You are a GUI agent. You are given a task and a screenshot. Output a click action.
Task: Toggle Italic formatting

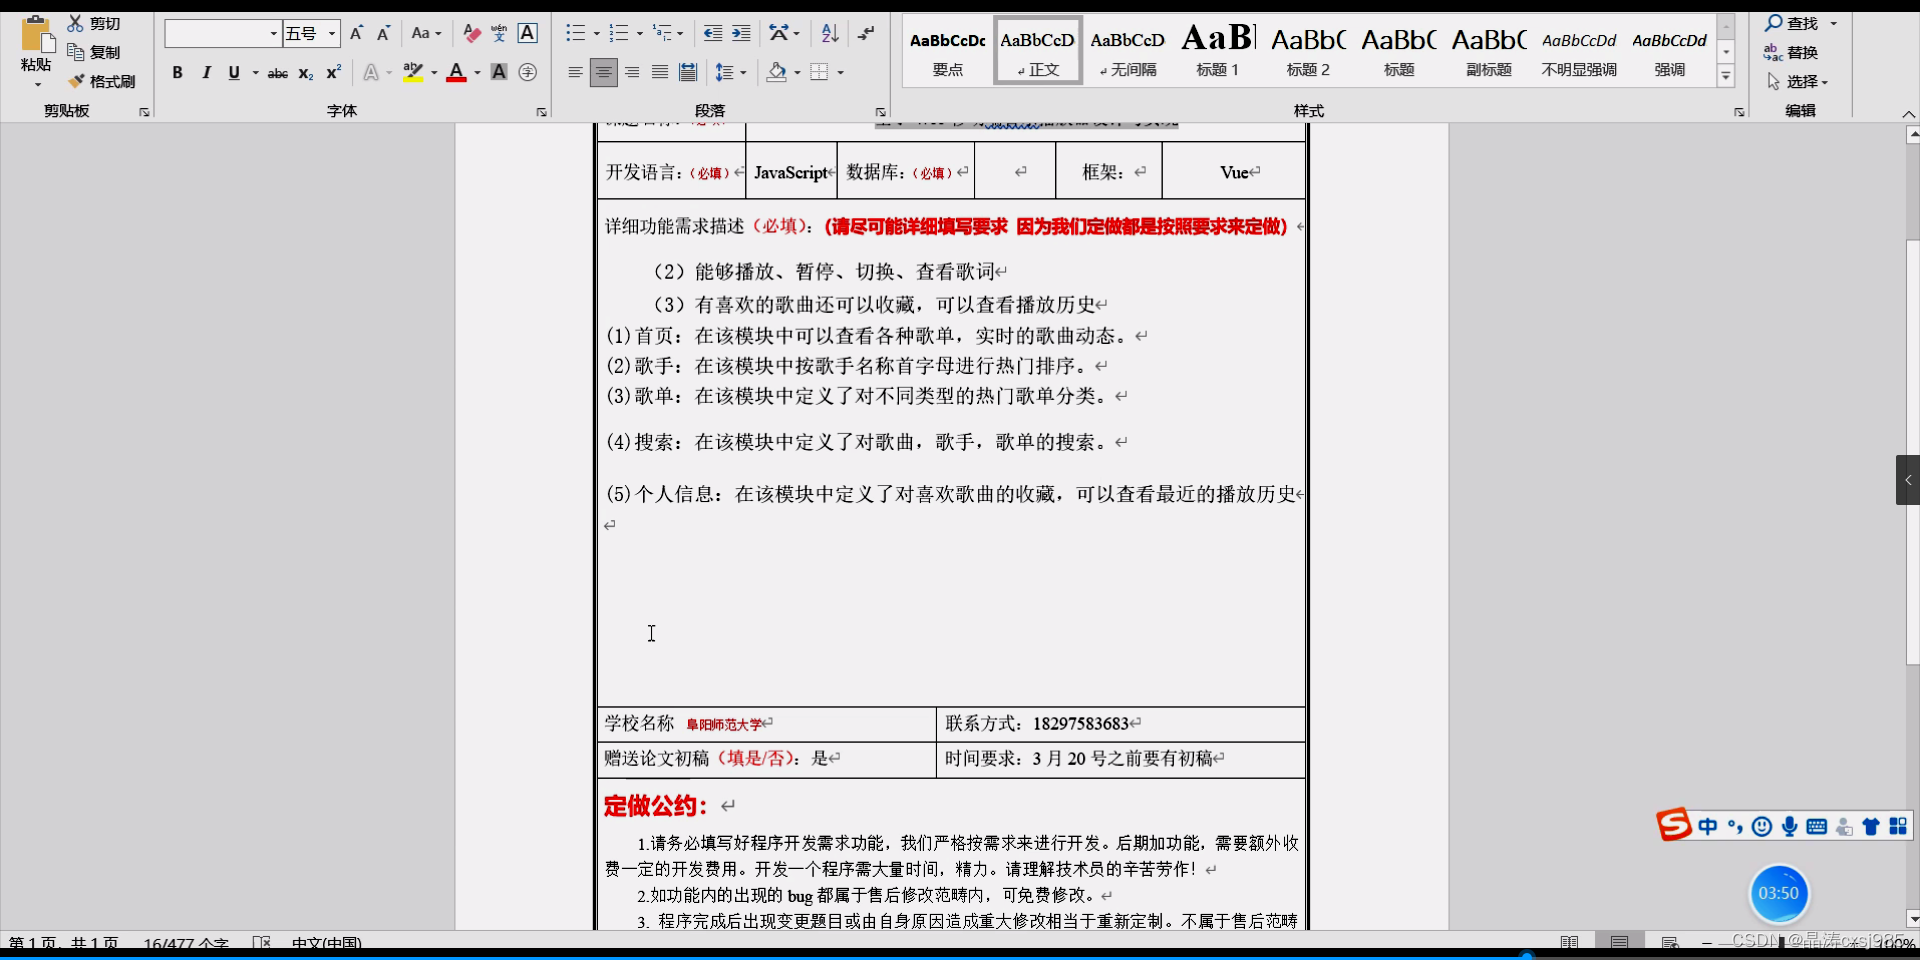tap(206, 72)
